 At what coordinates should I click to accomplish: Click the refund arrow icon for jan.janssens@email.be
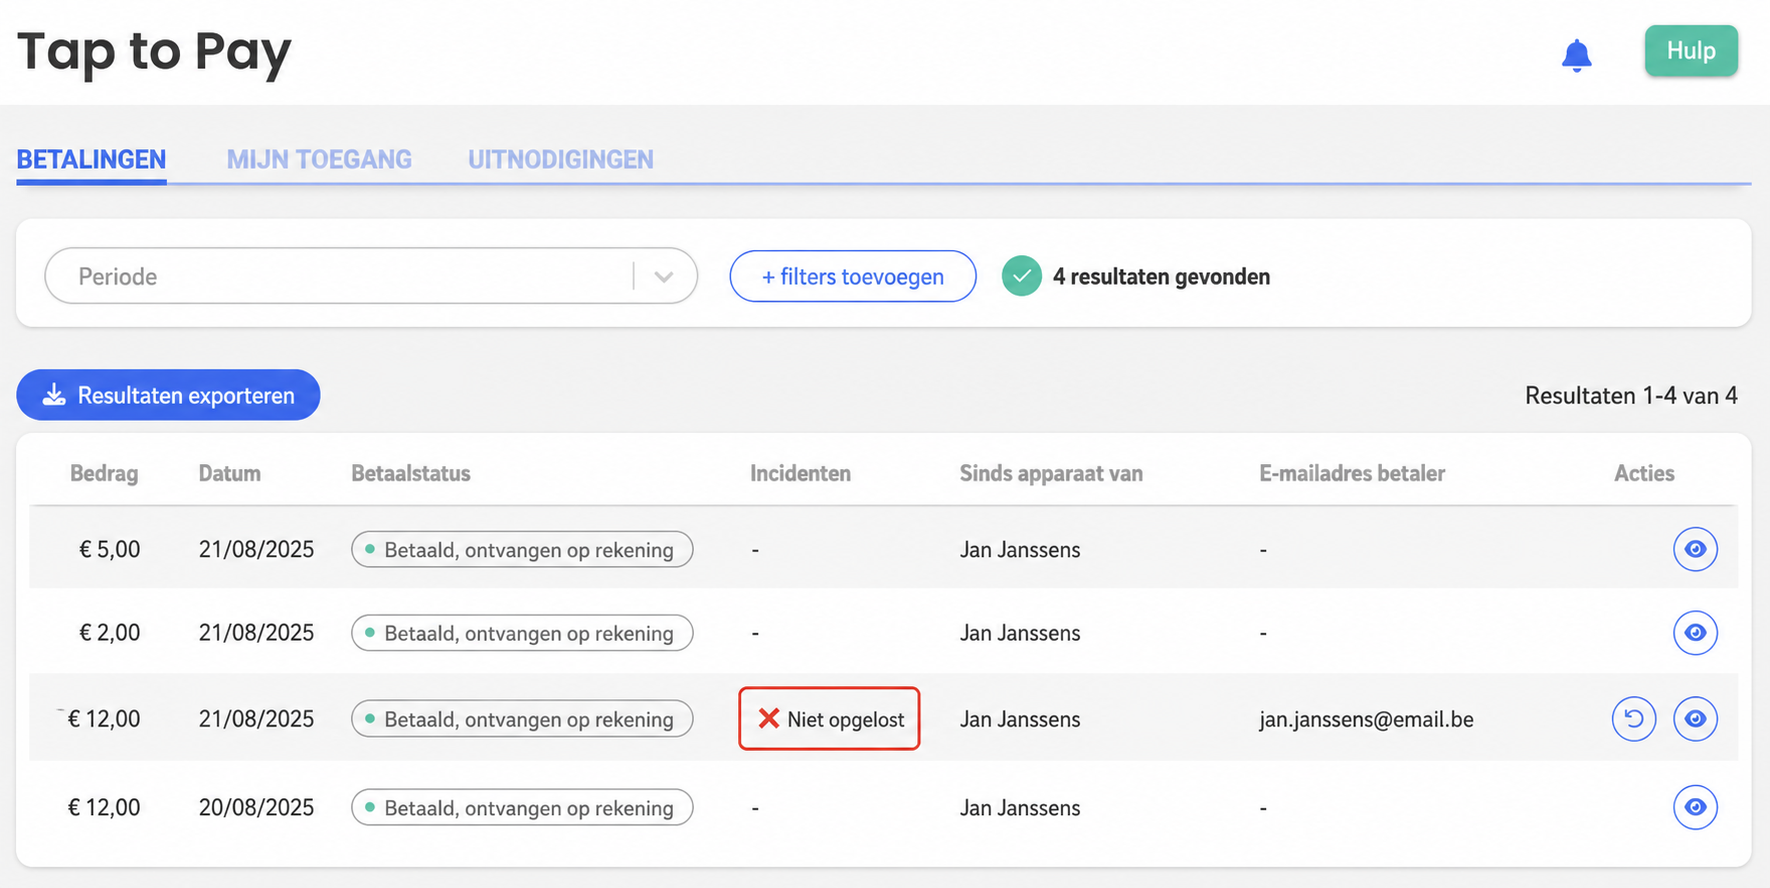1634,719
